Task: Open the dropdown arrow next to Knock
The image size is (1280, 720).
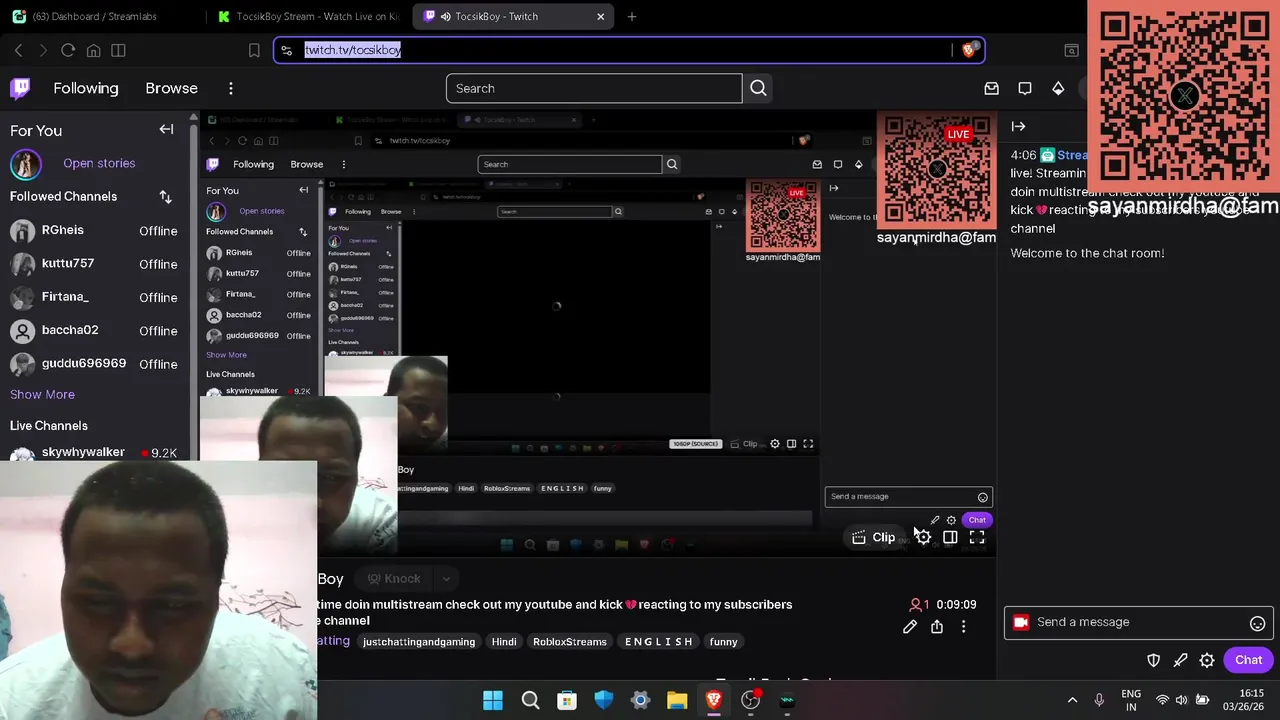Action: point(446,578)
